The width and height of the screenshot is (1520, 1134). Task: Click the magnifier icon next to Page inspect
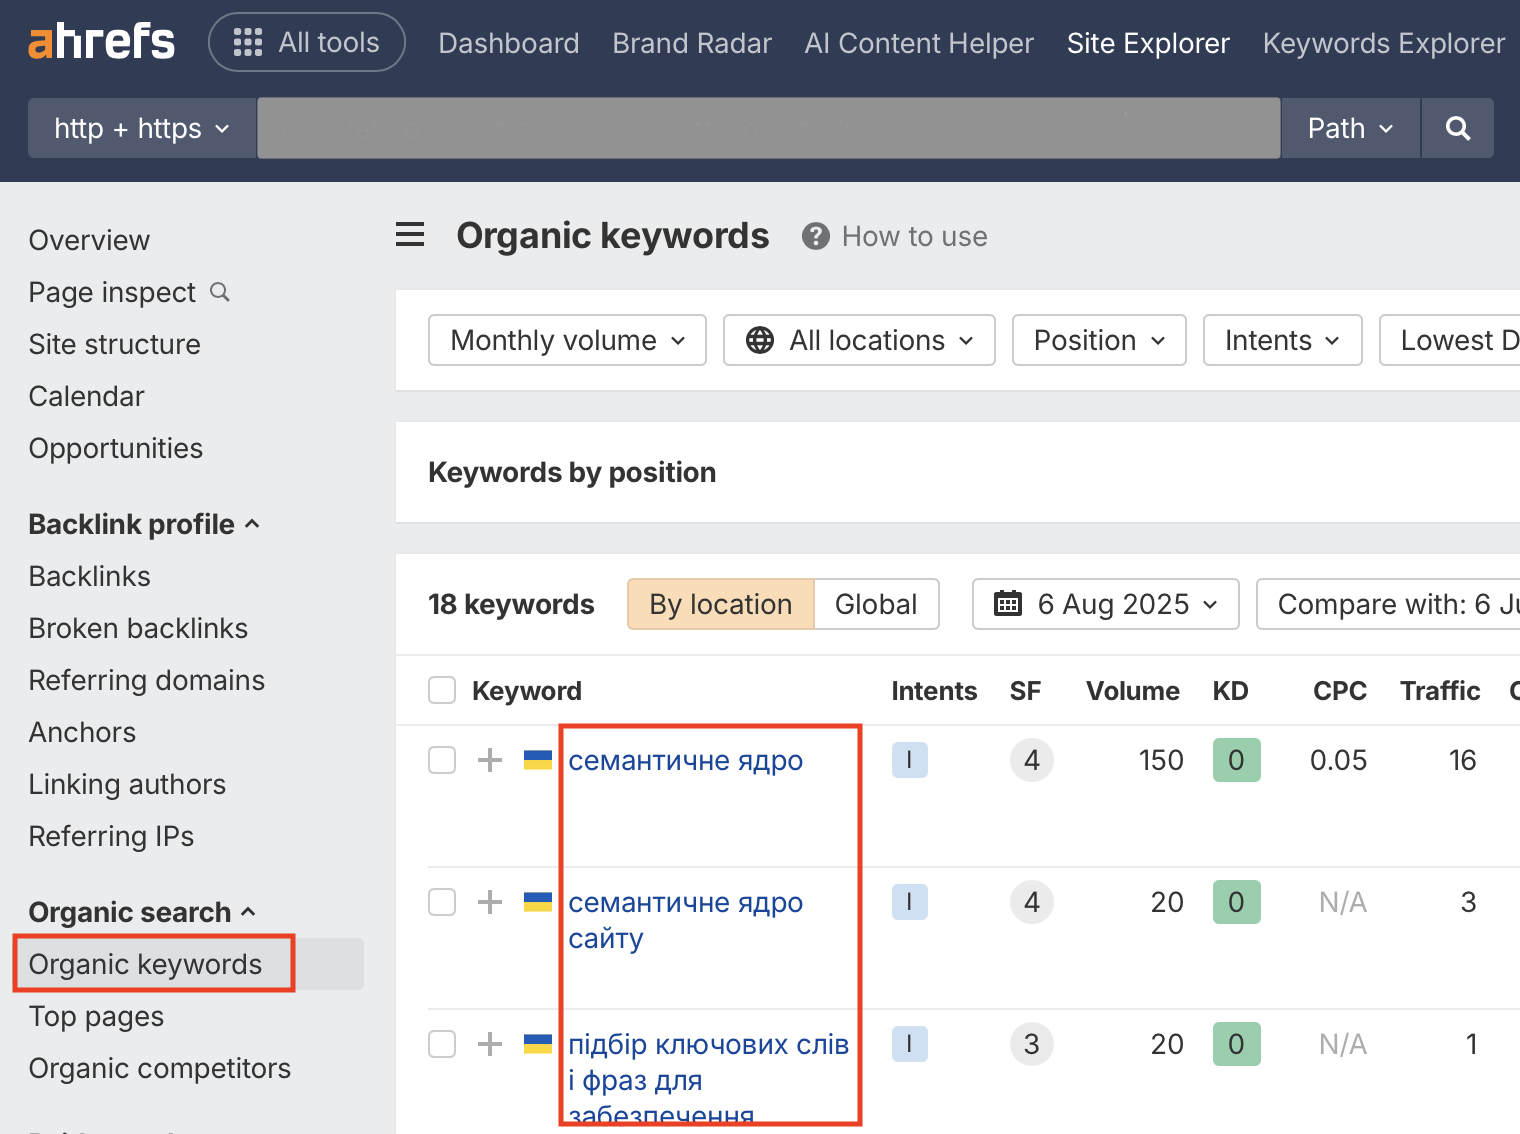220,292
